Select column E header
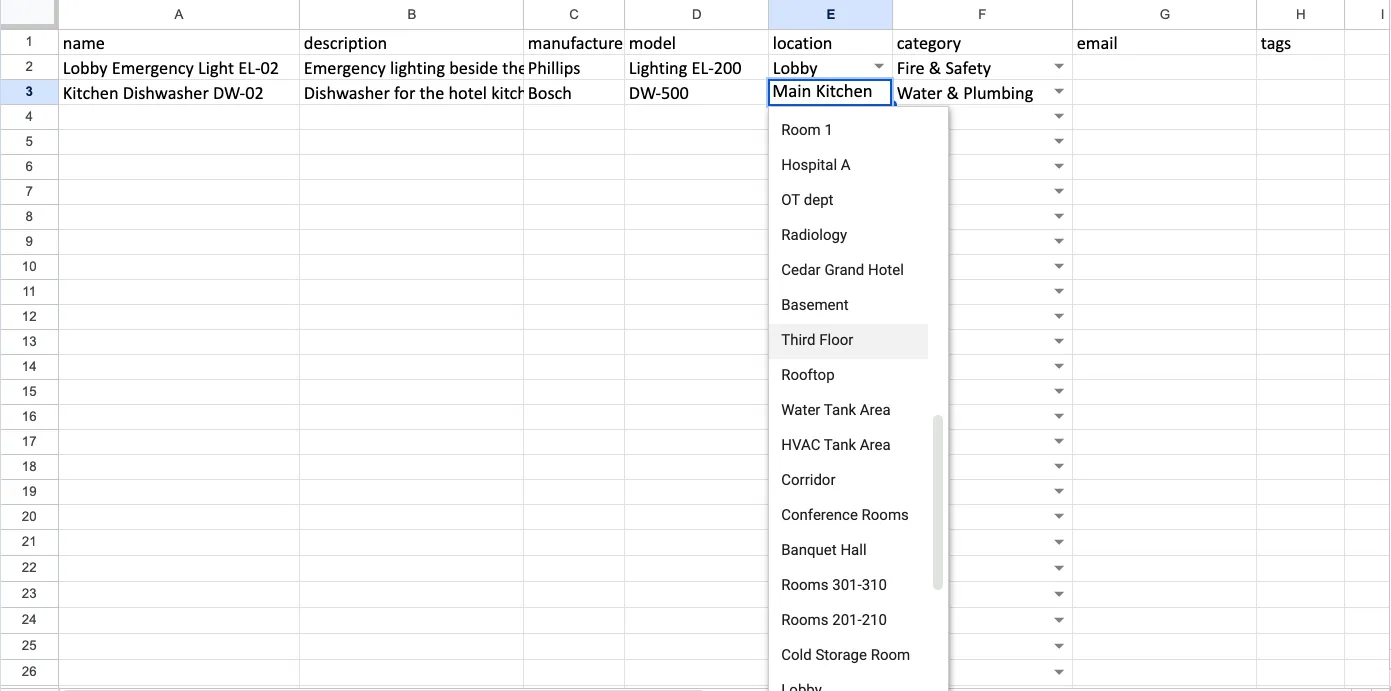 point(830,14)
